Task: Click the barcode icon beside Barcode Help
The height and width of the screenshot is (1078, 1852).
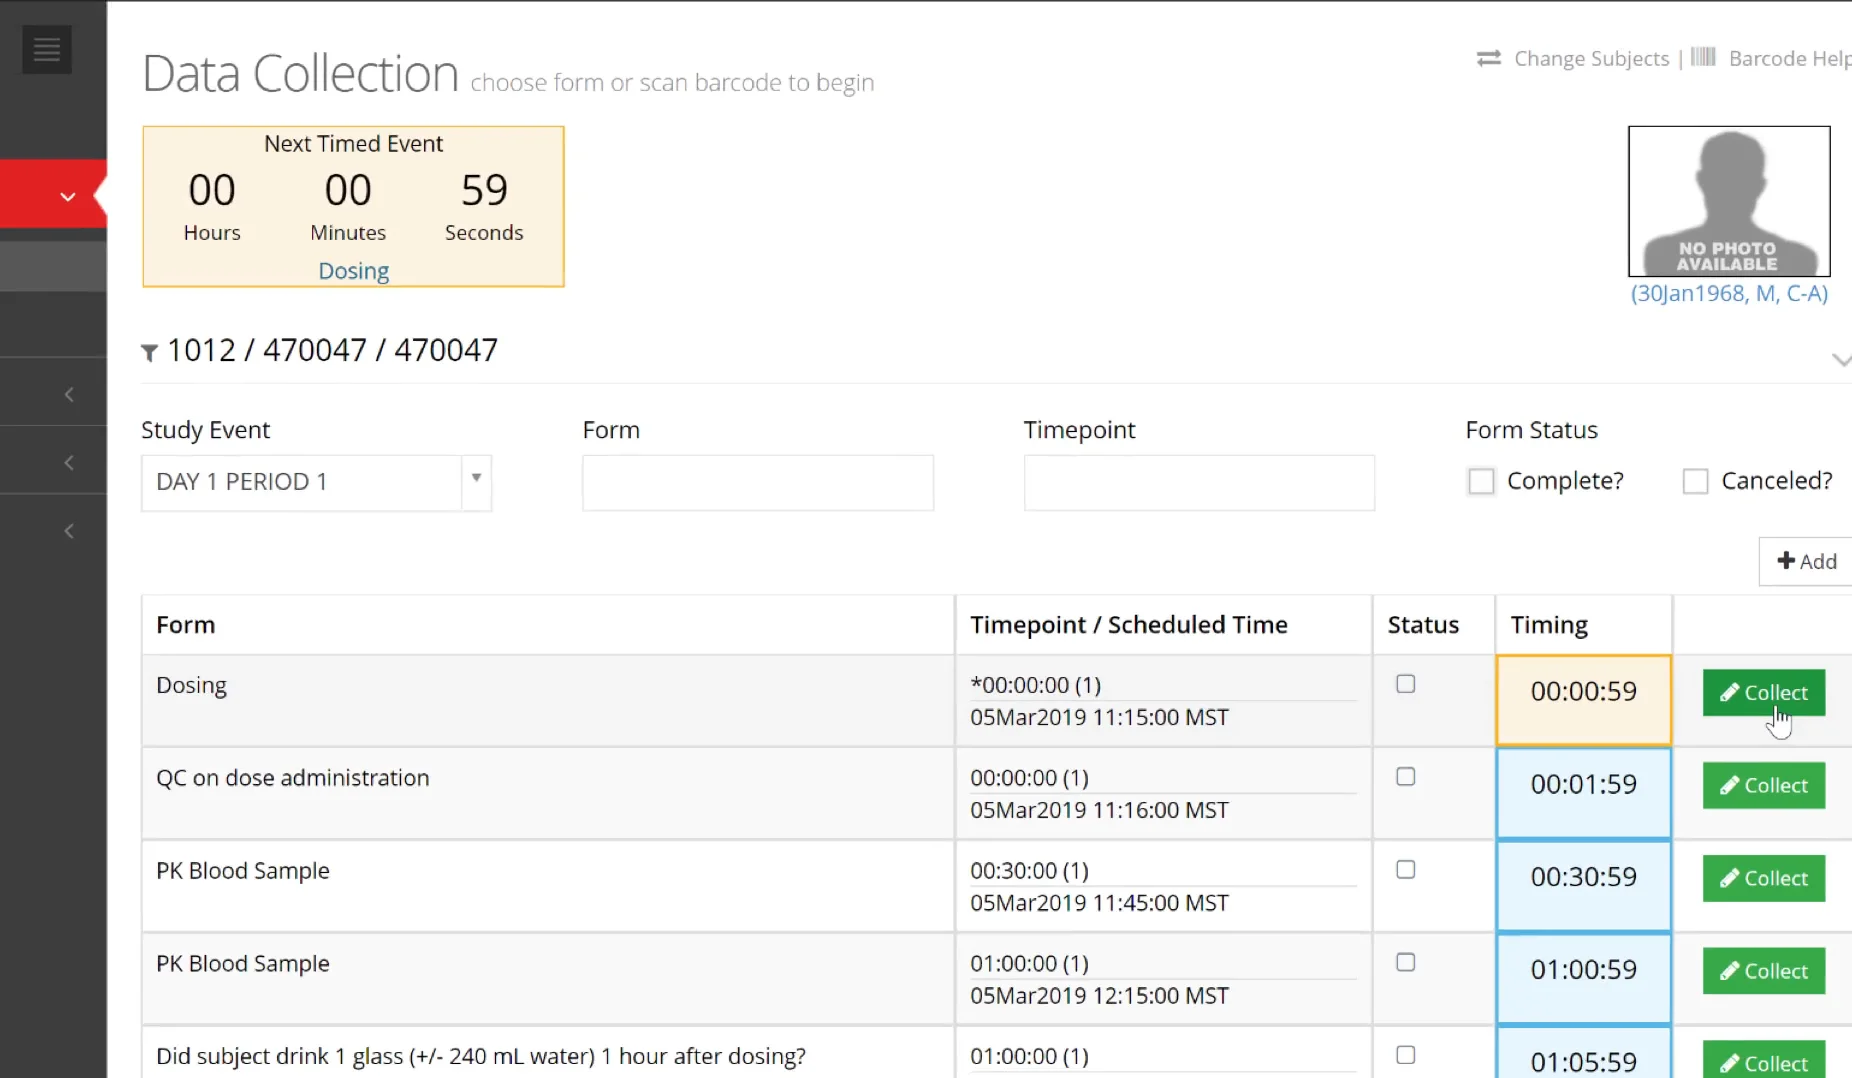Action: tap(1703, 57)
